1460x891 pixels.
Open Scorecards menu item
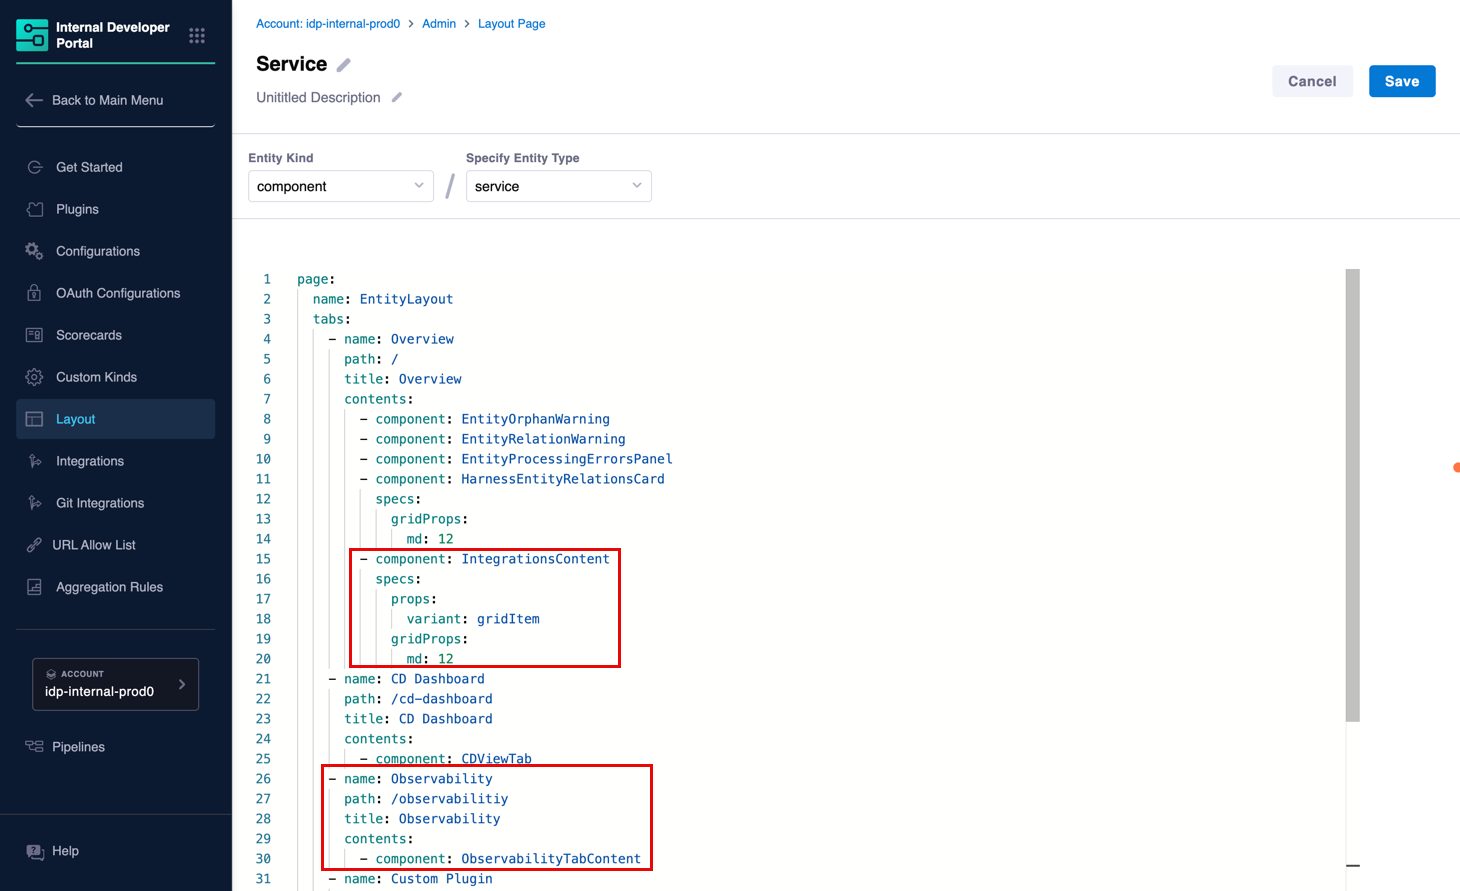point(116,335)
